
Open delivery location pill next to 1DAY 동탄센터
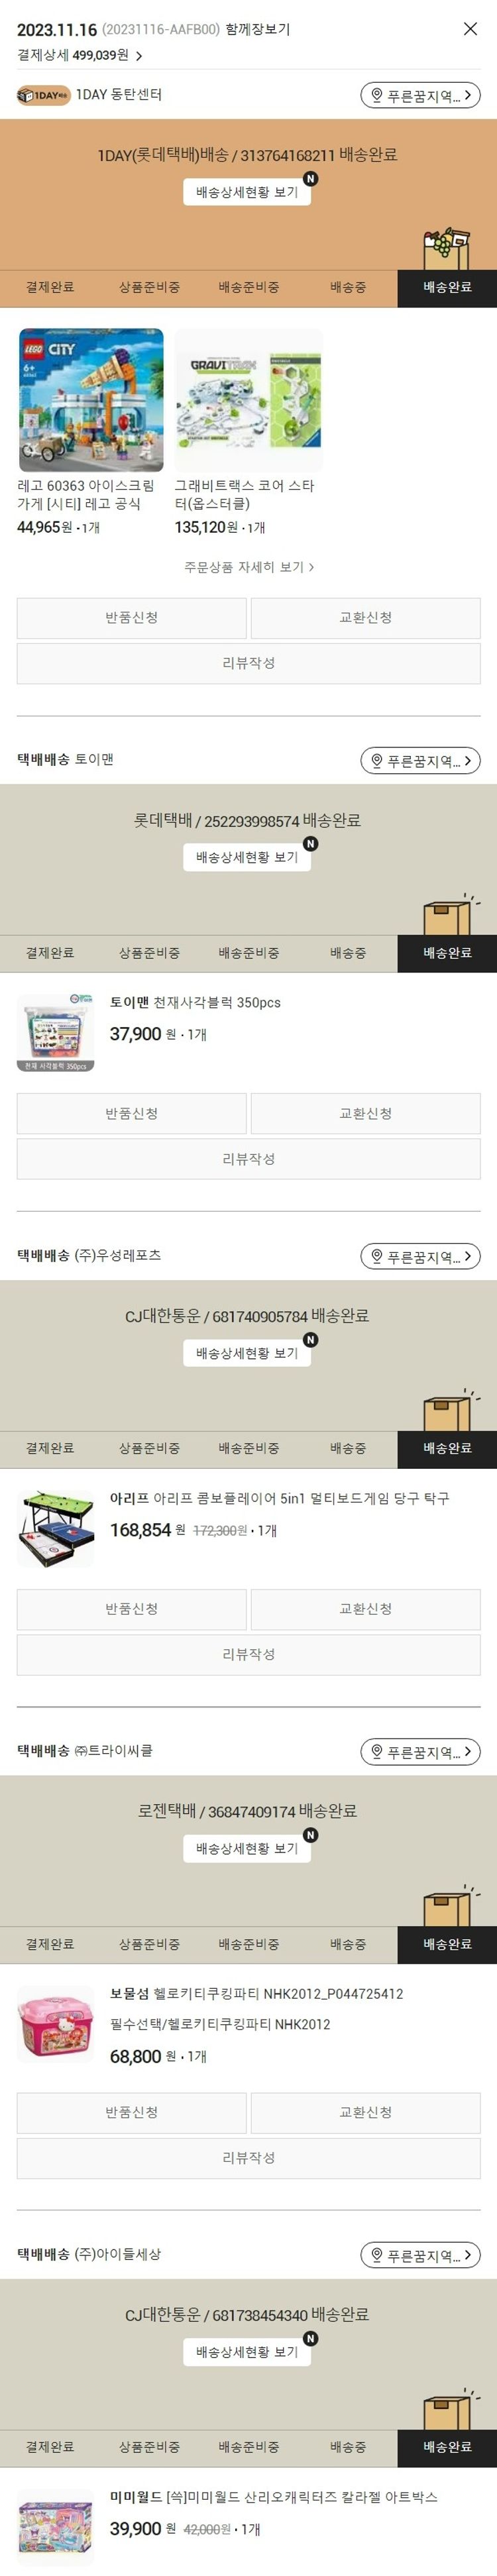(420, 95)
